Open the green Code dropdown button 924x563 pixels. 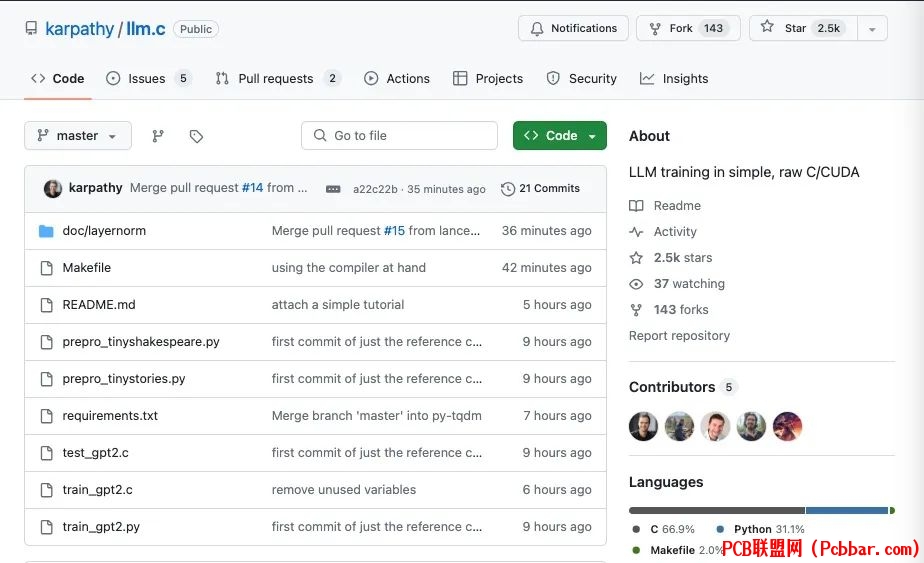coord(559,136)
